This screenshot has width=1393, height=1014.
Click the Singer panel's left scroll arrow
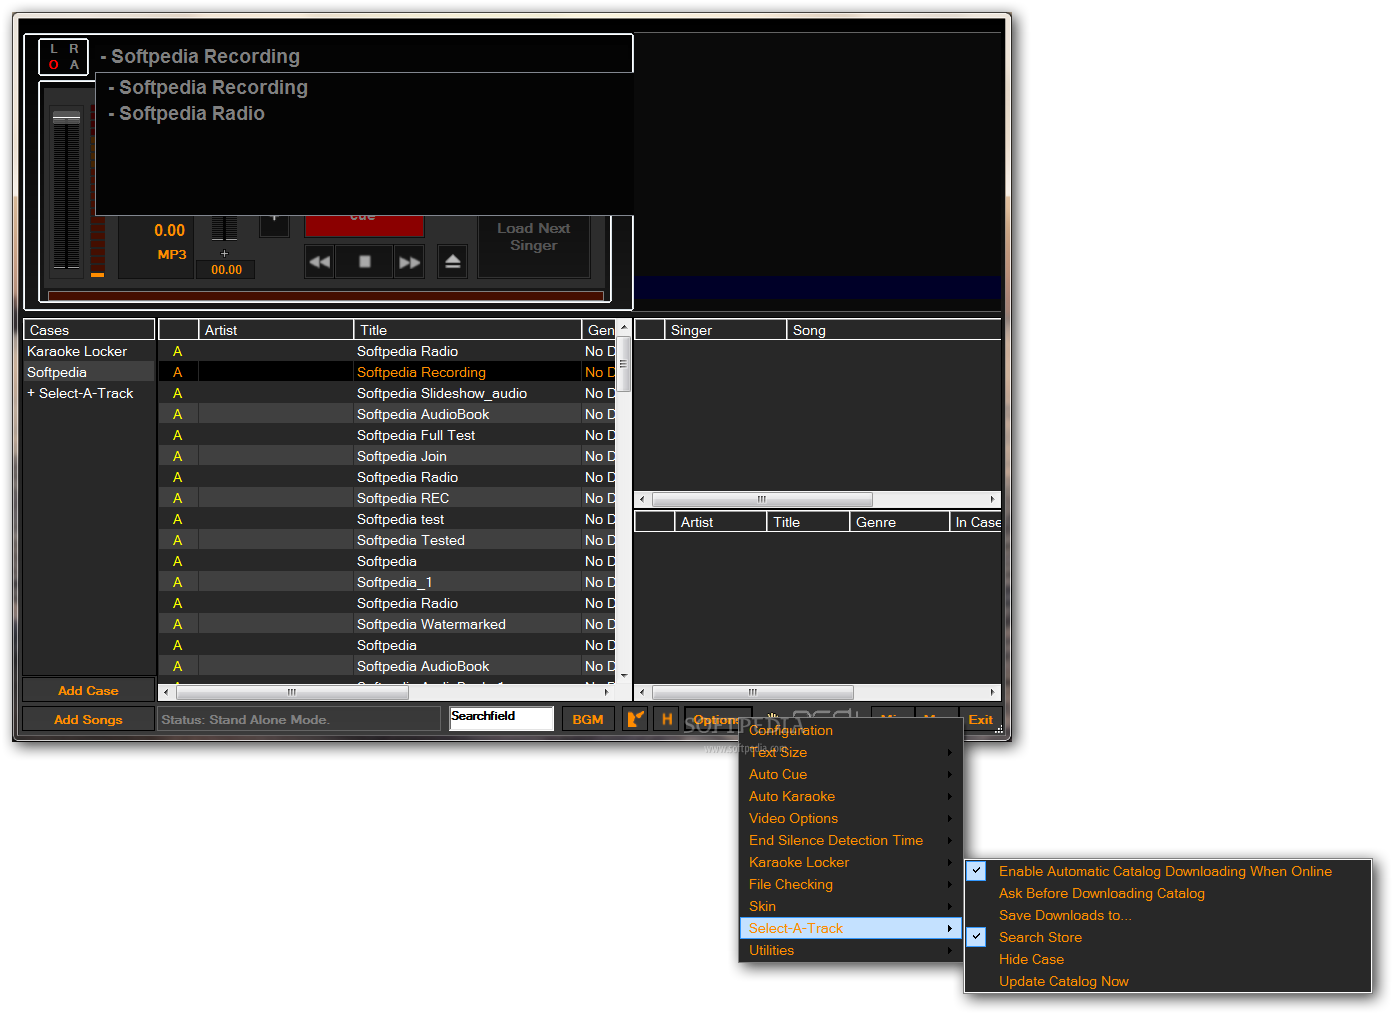click(x=642, y=499)
